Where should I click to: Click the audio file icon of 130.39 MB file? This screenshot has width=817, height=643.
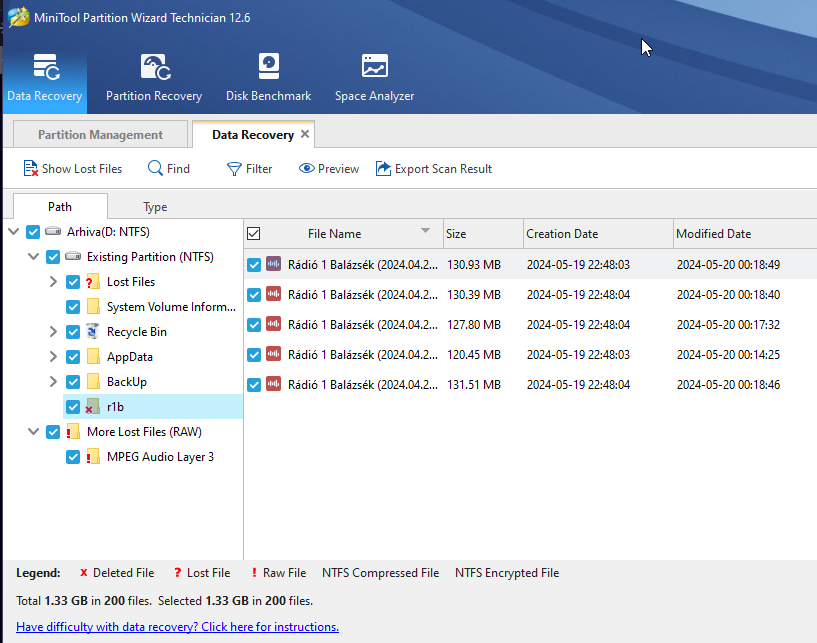(274, 294)
